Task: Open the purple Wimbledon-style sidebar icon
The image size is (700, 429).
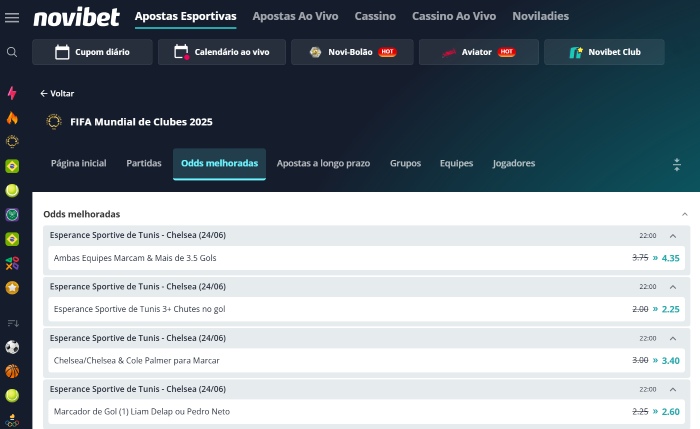Action: (x=12, y=215)
